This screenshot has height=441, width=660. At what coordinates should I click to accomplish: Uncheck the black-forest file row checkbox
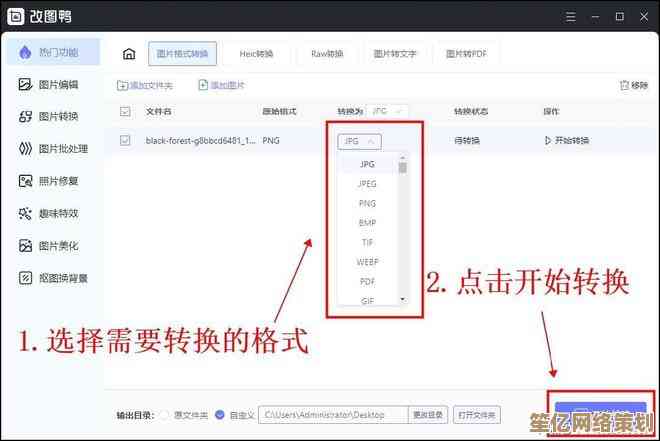(125, 141)
